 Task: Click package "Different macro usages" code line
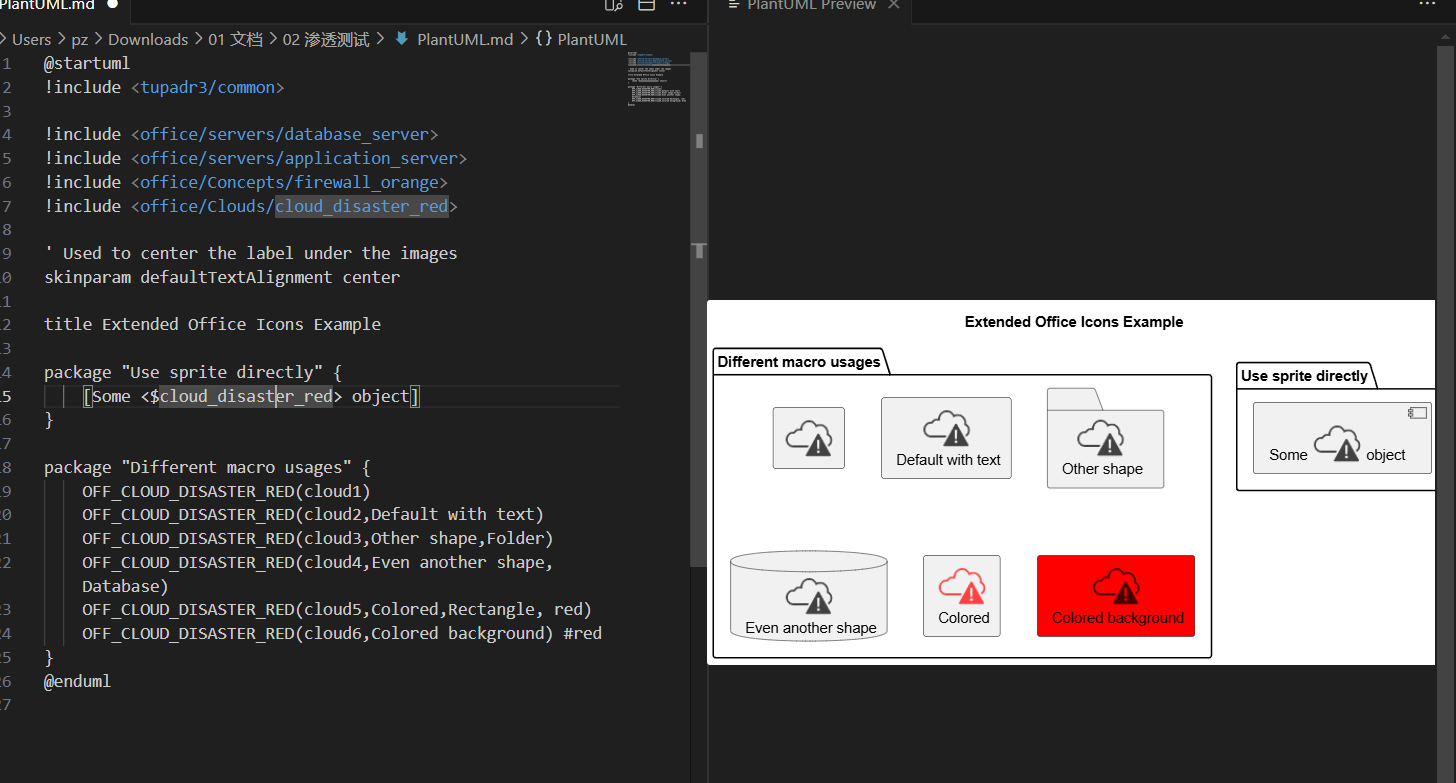coord(207,467)
